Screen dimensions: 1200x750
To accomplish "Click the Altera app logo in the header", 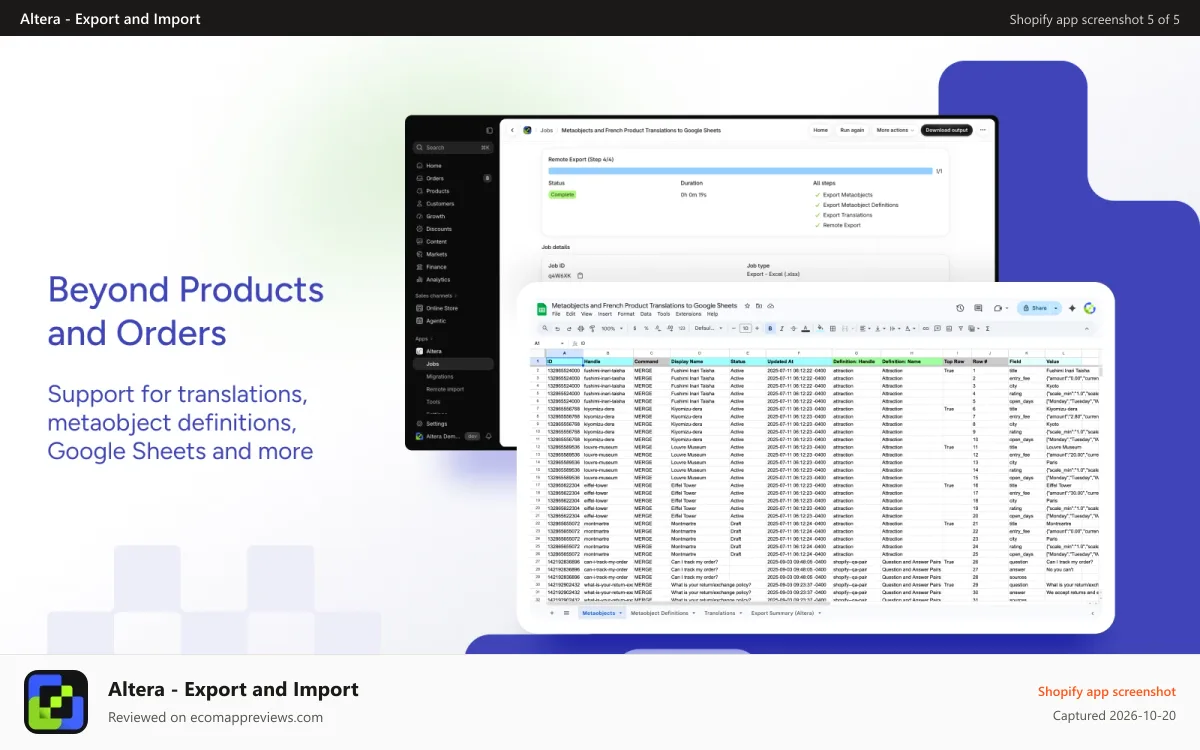I will 527,130.
